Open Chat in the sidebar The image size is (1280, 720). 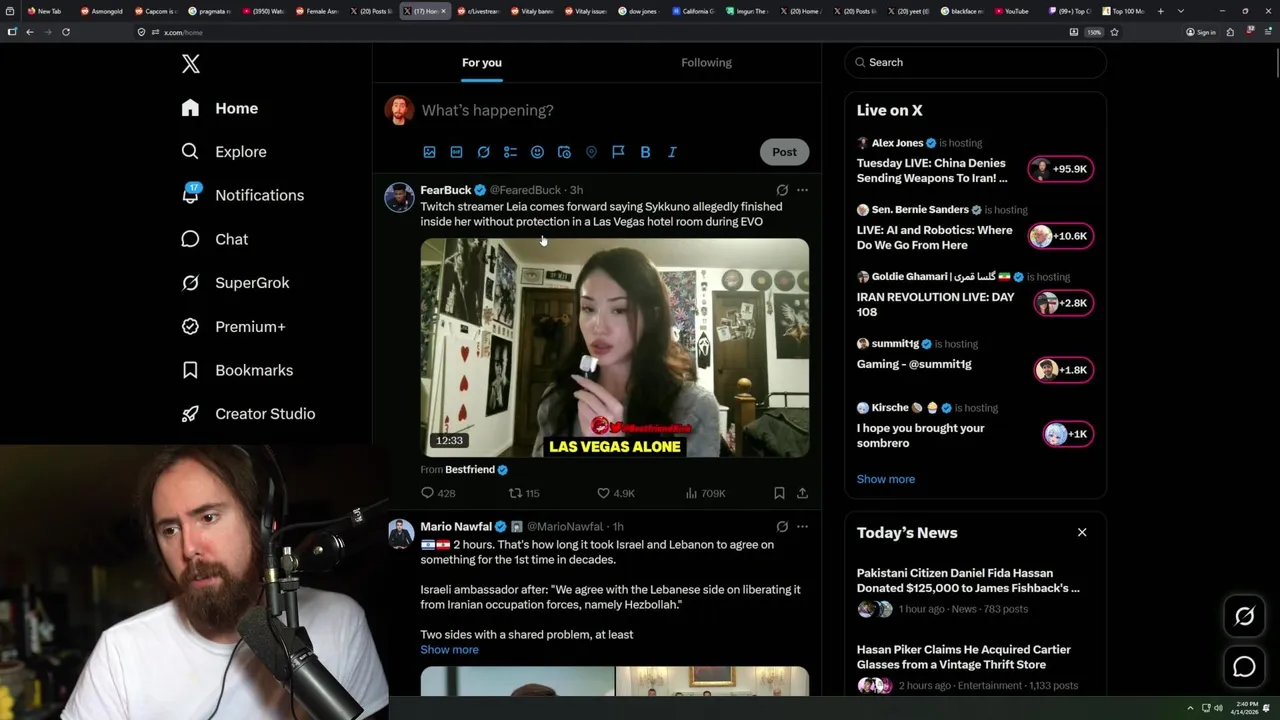coord(215,239)
